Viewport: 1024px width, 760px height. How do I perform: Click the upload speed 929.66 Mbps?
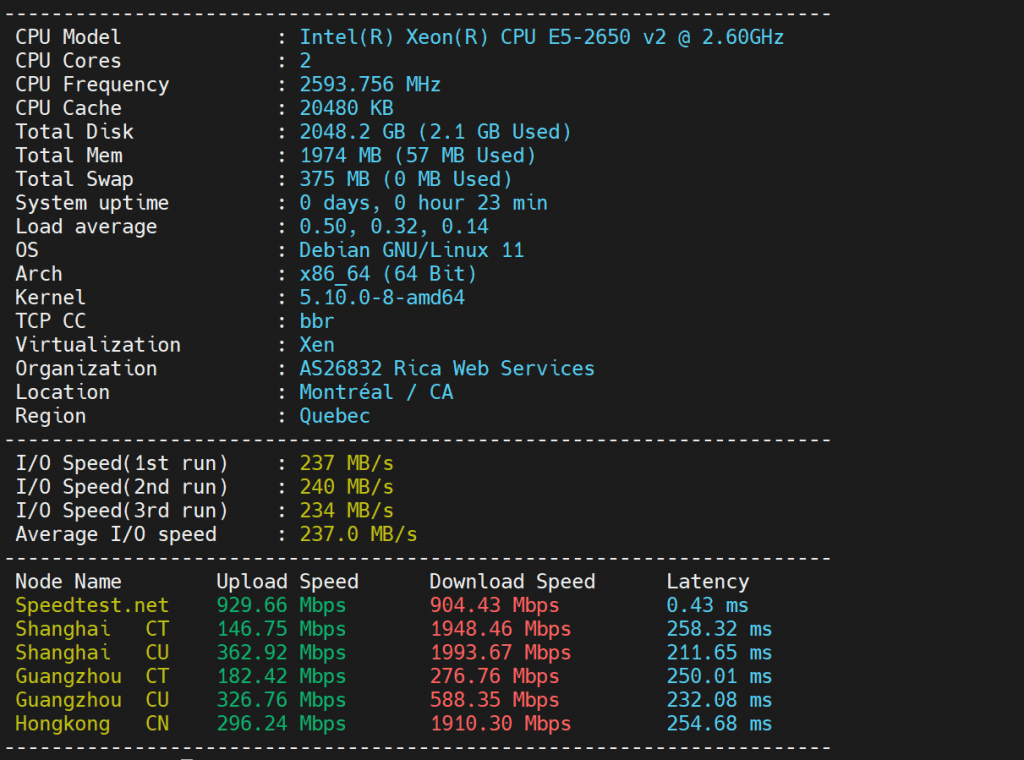coord(281,605)
